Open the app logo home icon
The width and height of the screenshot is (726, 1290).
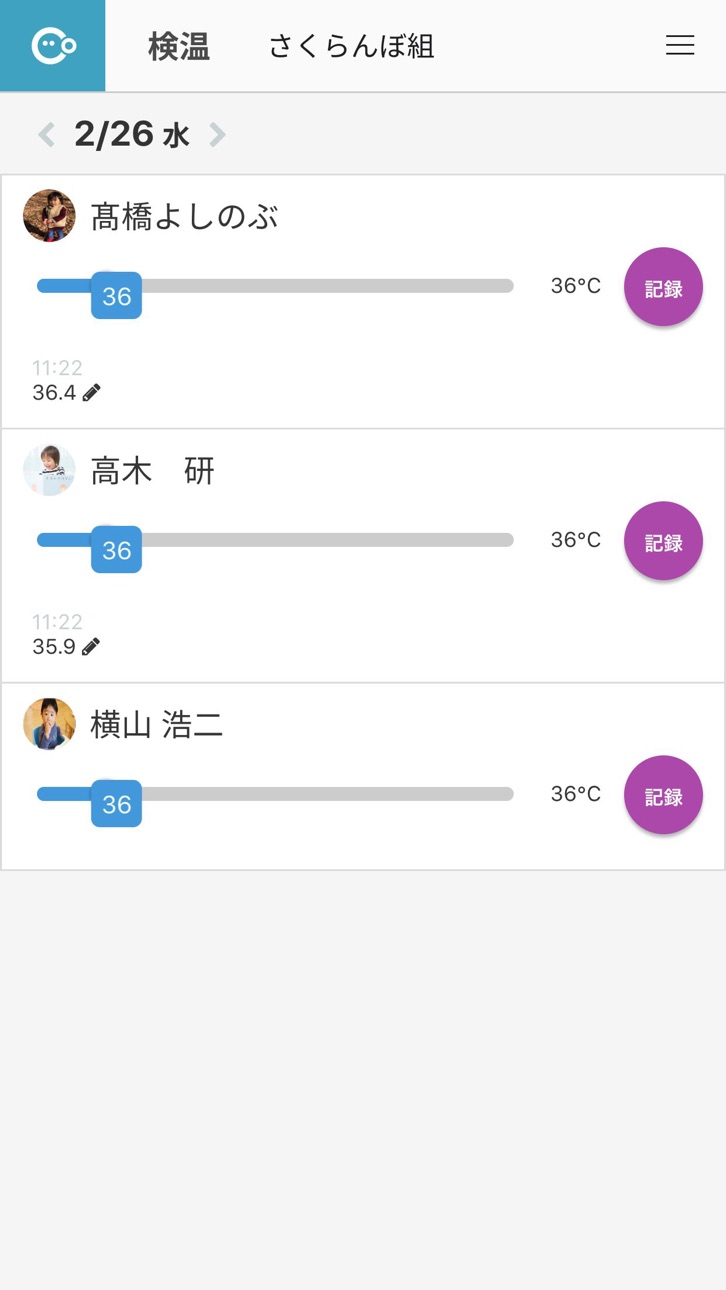click(53, 46)
